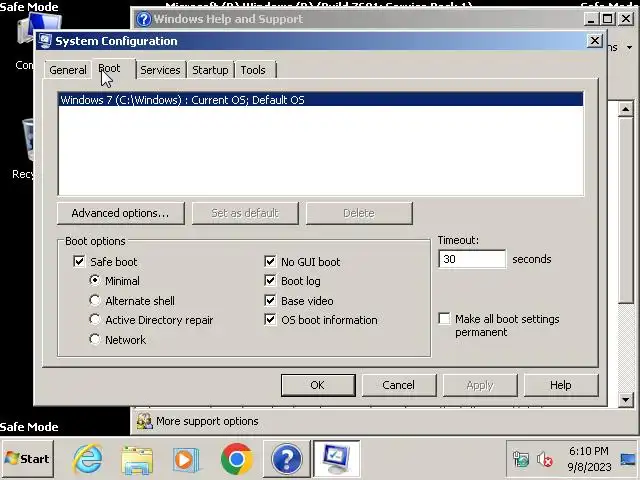
Task: Open the Options dropdown arrow in Help window
Action: [629, 47]
